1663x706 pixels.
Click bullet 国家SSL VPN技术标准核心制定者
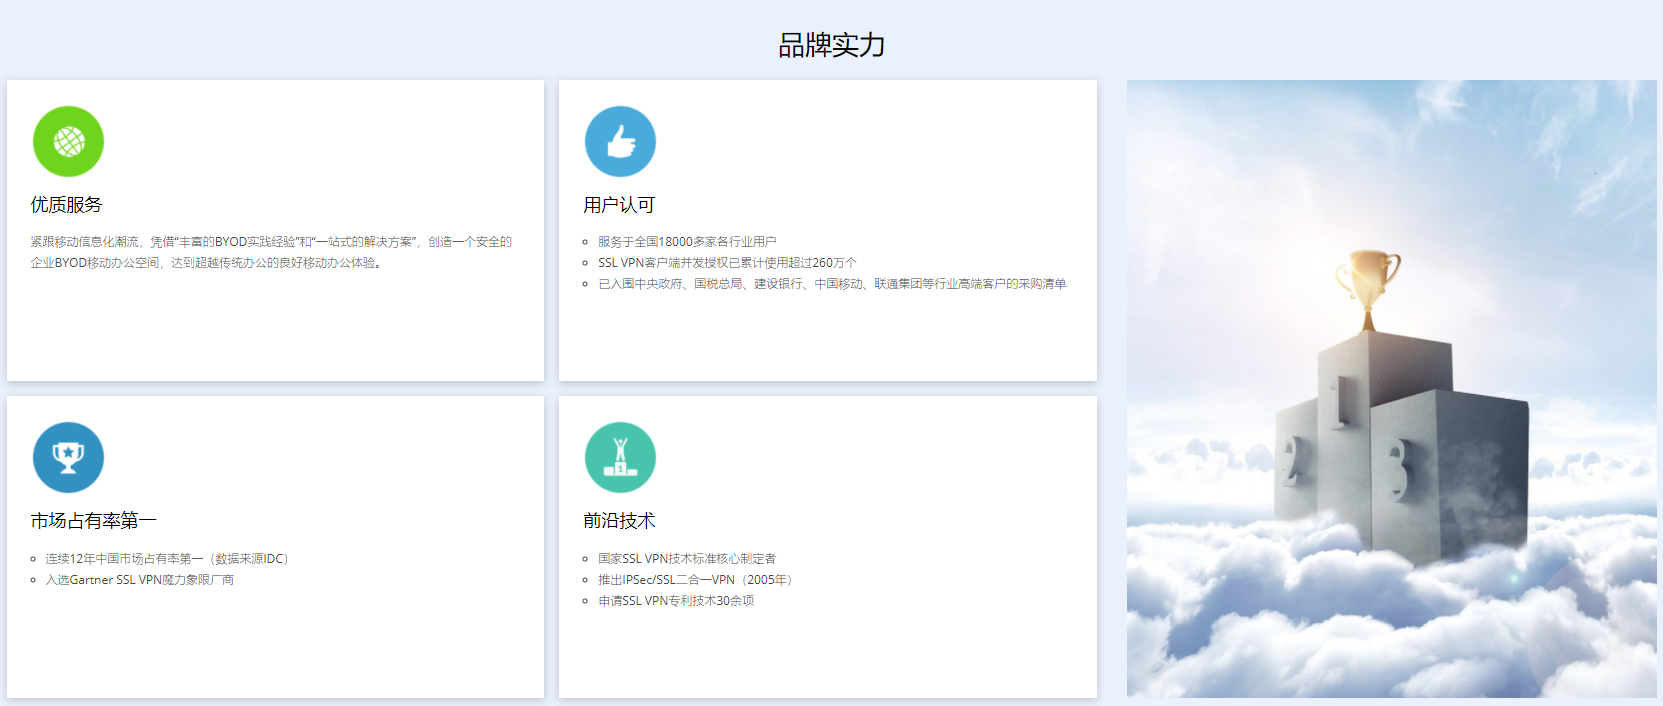click(x=687, y=559)
